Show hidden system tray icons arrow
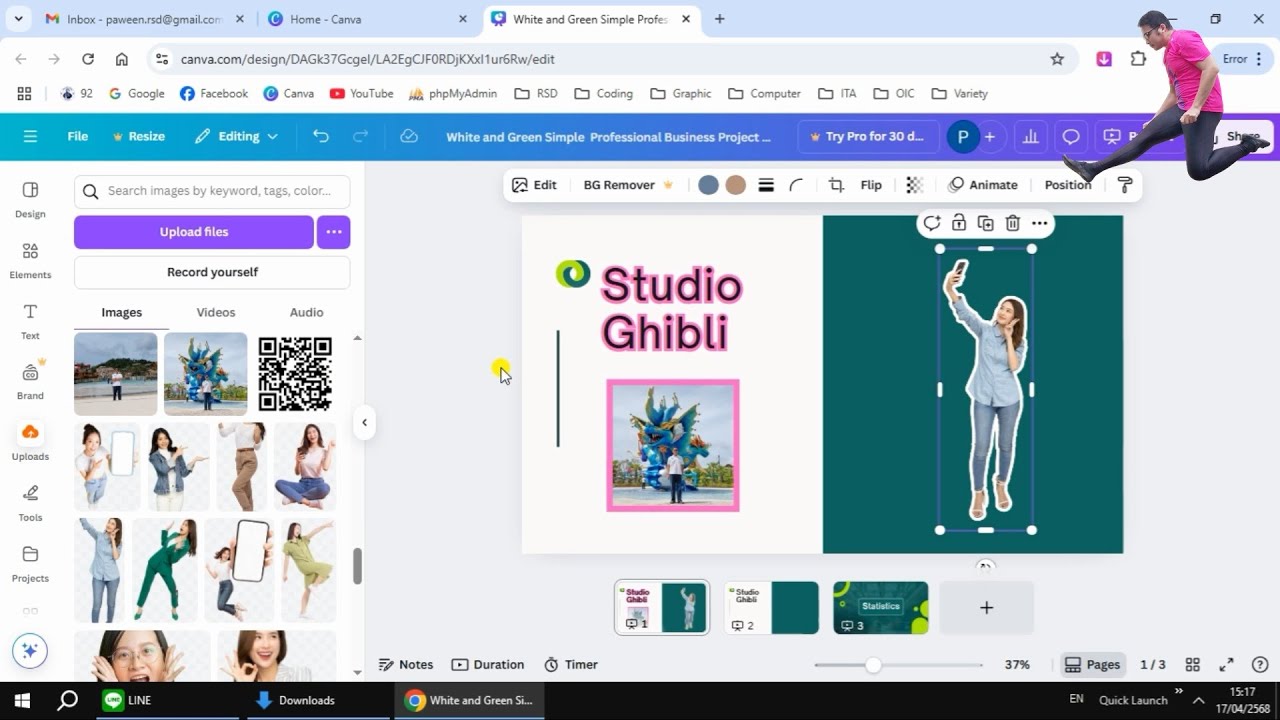1280x720 pixels. coord(1198,700)
